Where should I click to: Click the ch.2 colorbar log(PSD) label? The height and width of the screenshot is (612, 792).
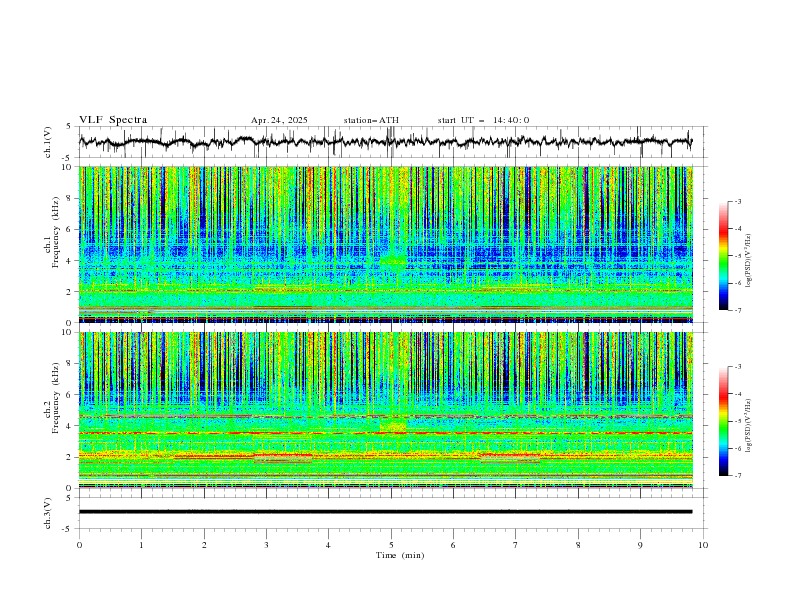(748, 426)
